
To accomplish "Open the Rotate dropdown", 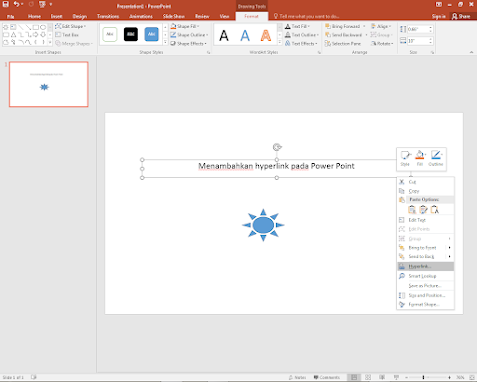I will point(382,43).
